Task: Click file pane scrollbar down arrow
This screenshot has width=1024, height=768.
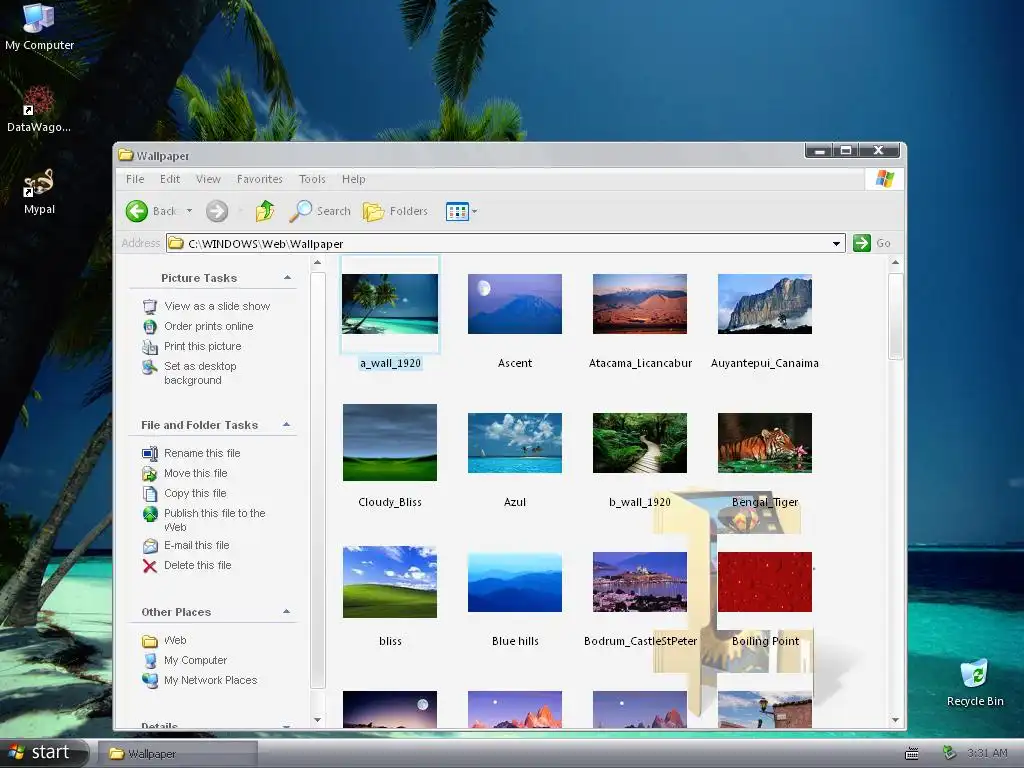Action: [895, 720]
